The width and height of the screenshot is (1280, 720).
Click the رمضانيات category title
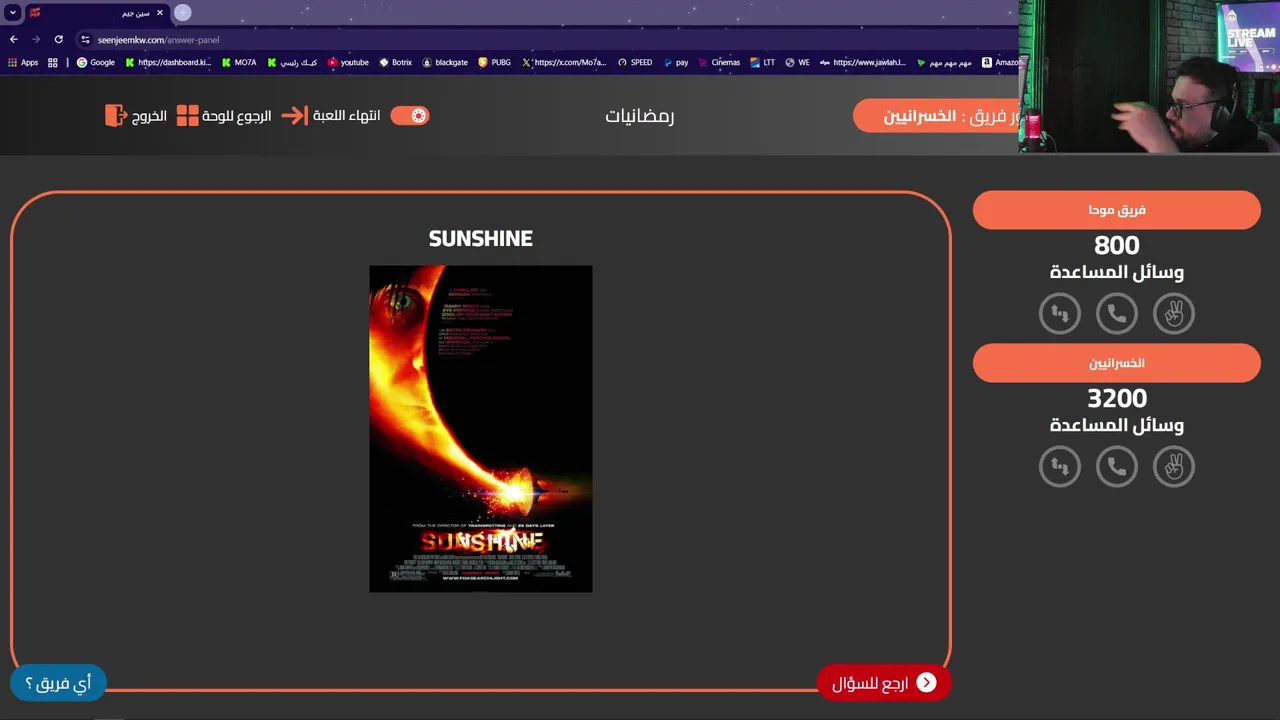tap(640, 116)
